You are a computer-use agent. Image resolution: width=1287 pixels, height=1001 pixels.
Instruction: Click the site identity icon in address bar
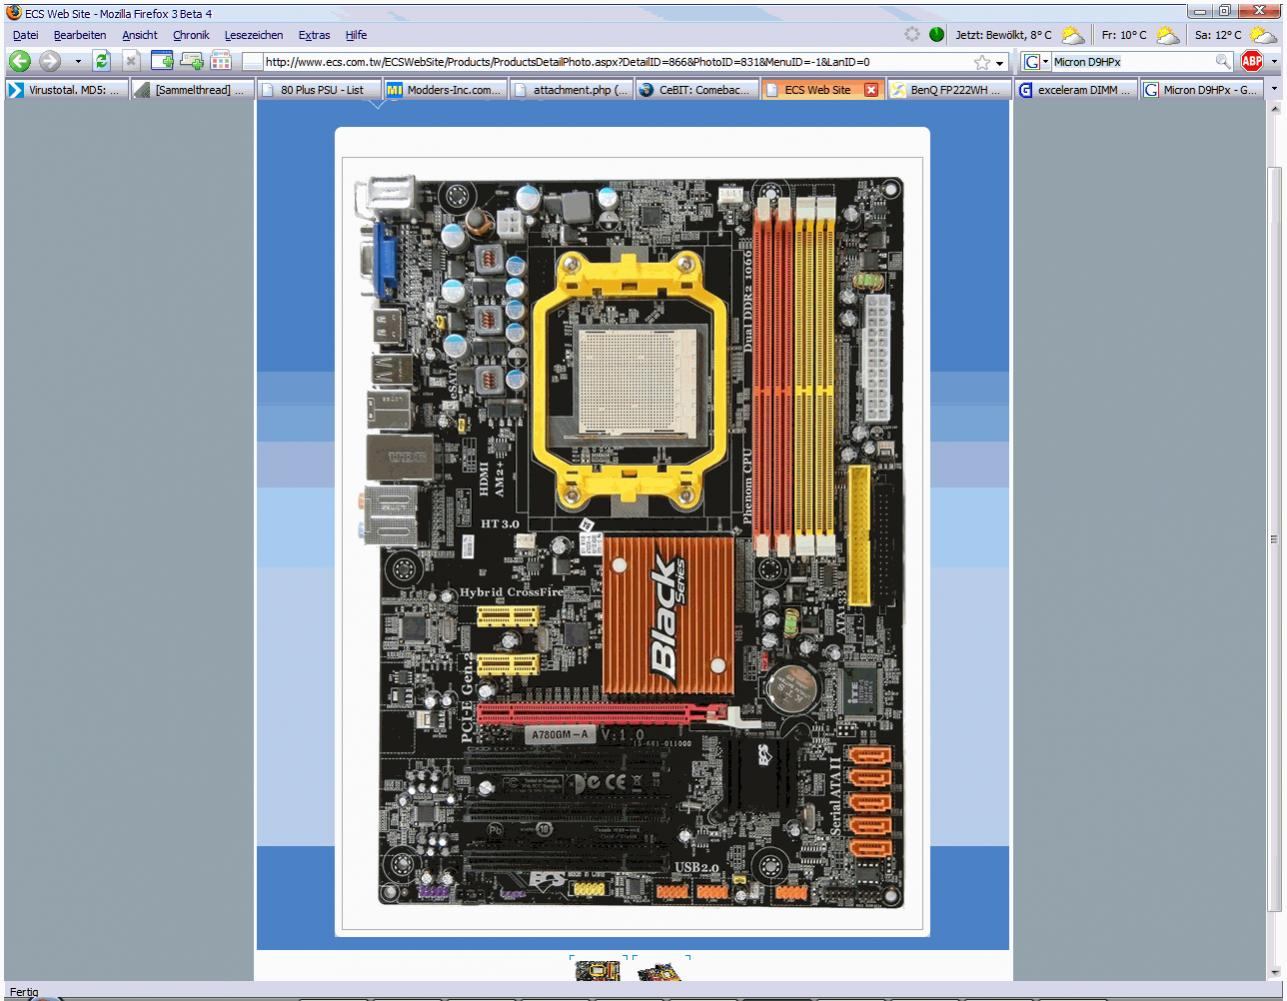coord(253,62)
